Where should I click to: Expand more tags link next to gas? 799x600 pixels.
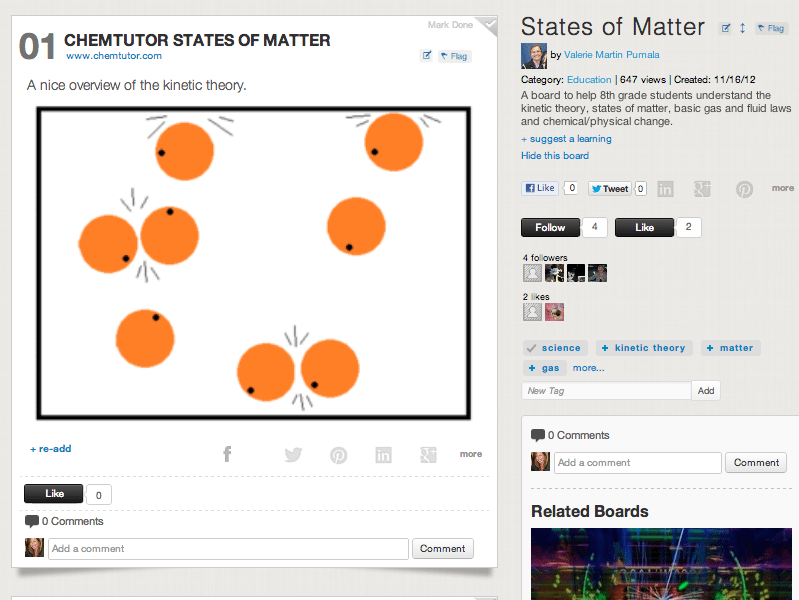[589, 368]
